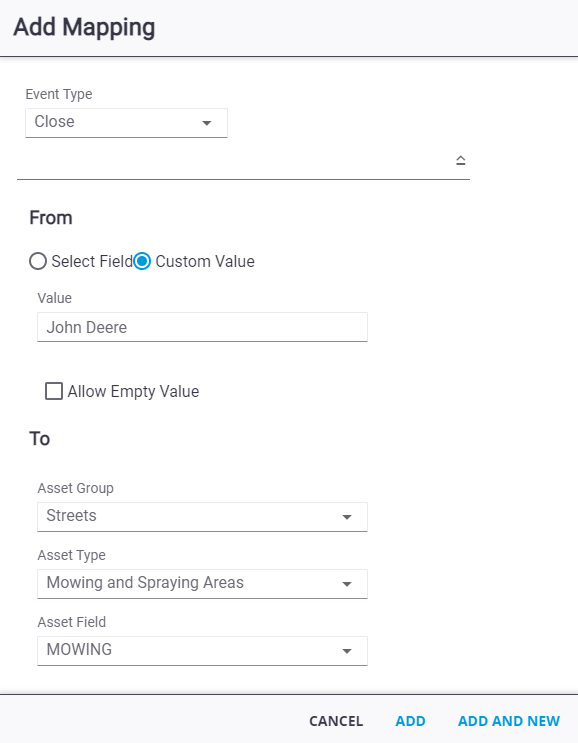Click the Allow Empty Value label text

pos(133,391)
